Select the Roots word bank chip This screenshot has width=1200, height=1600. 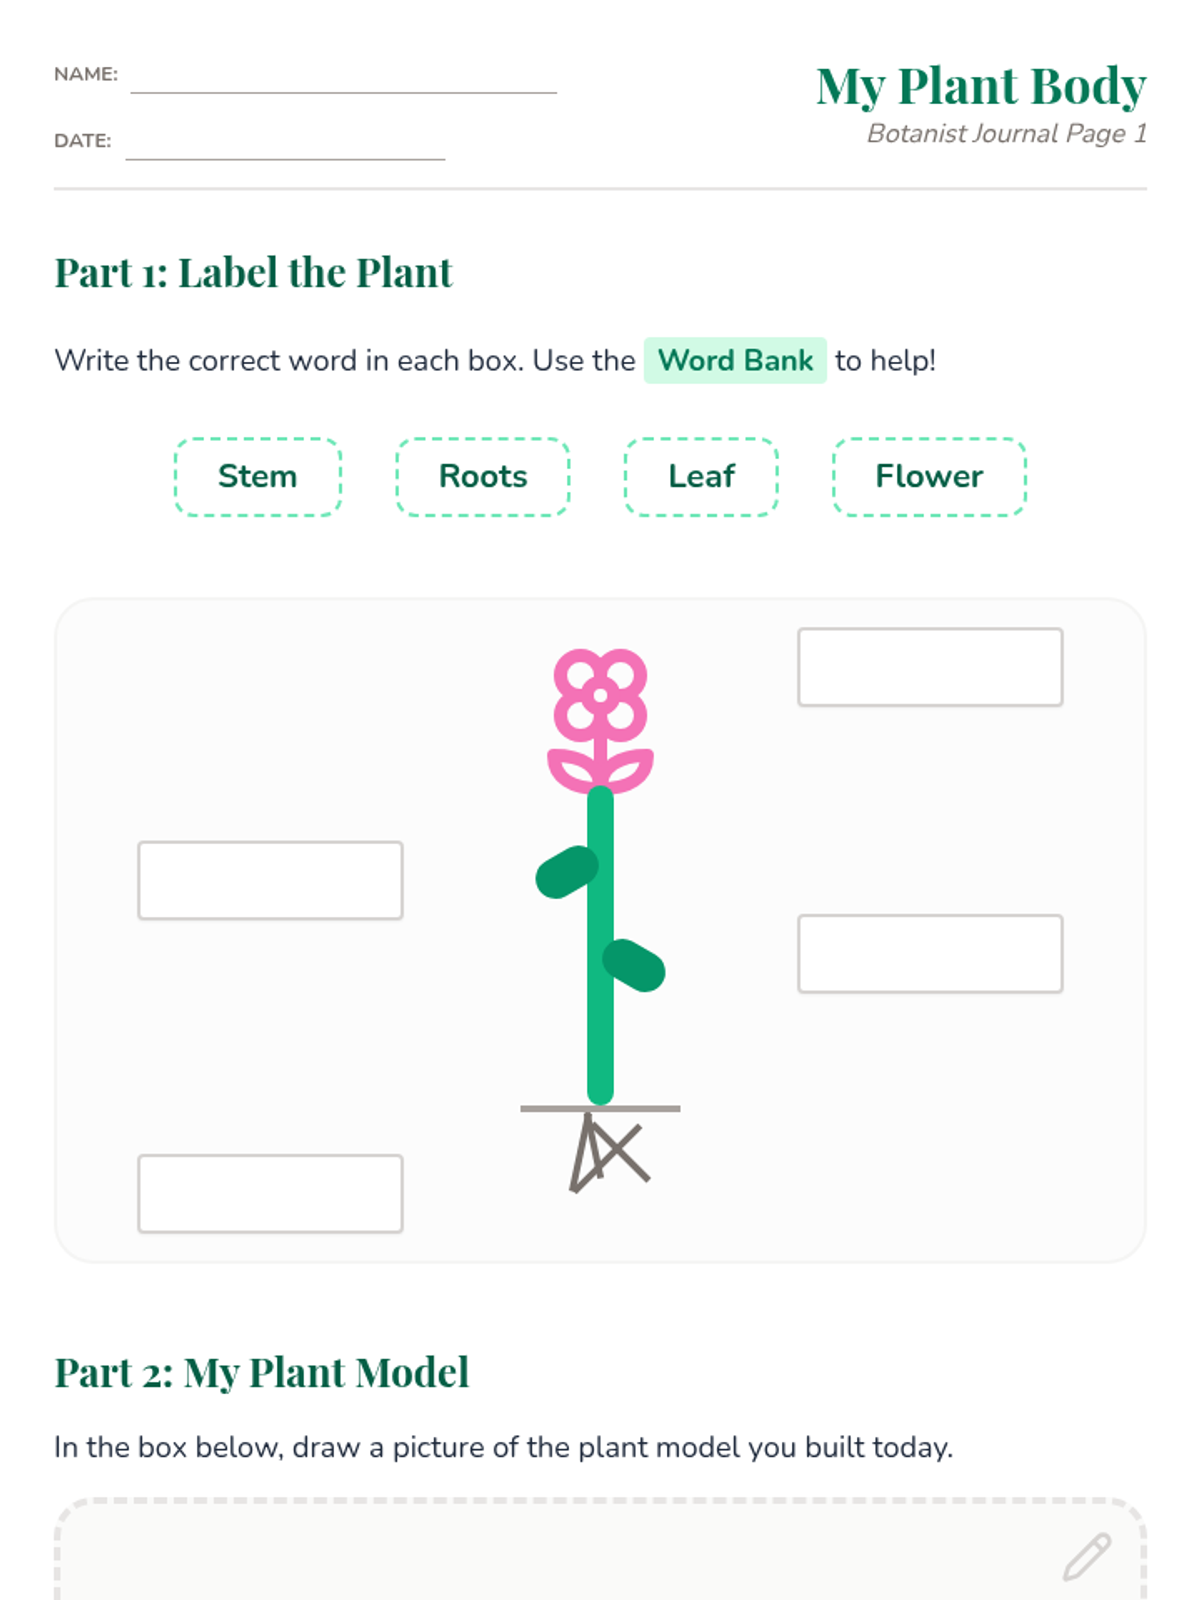[483, 477]
